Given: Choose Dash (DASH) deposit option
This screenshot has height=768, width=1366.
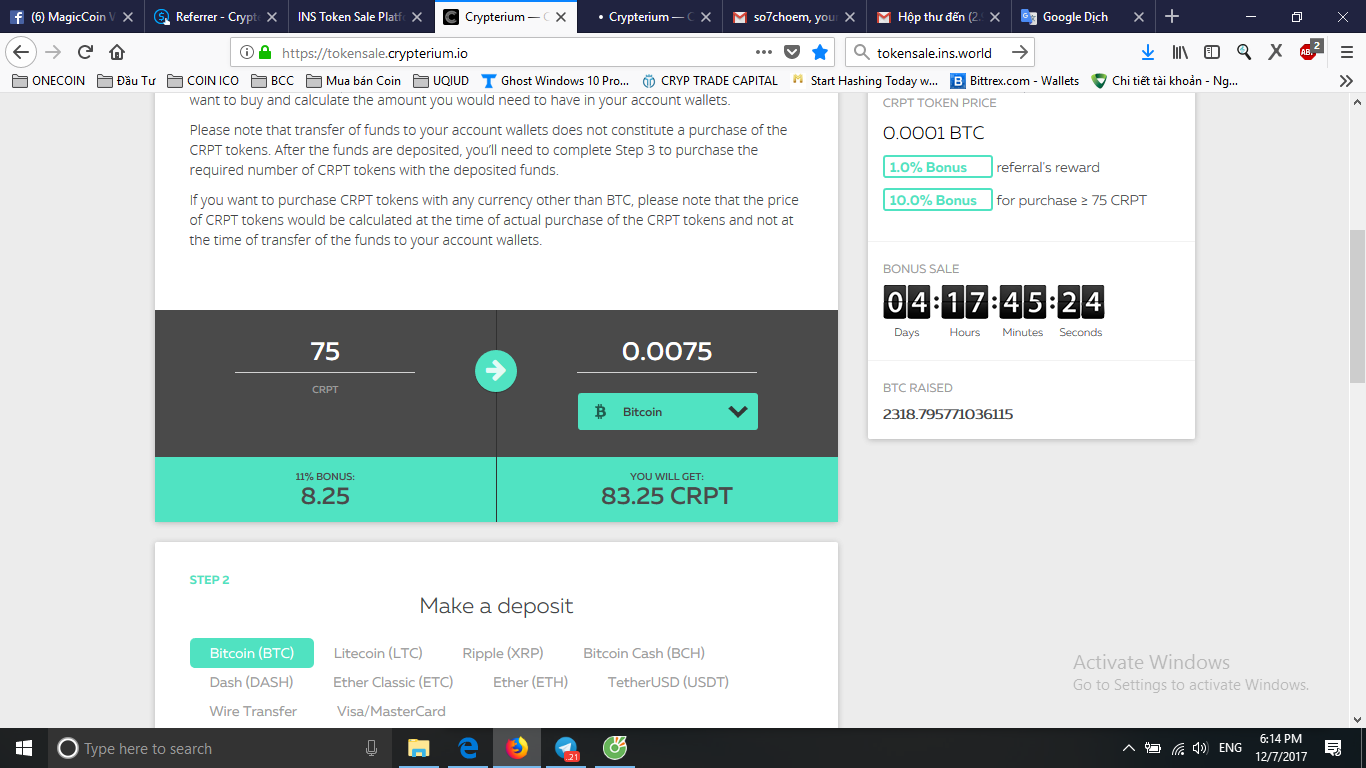Looking at the screenshot, I should pos(251,682).
